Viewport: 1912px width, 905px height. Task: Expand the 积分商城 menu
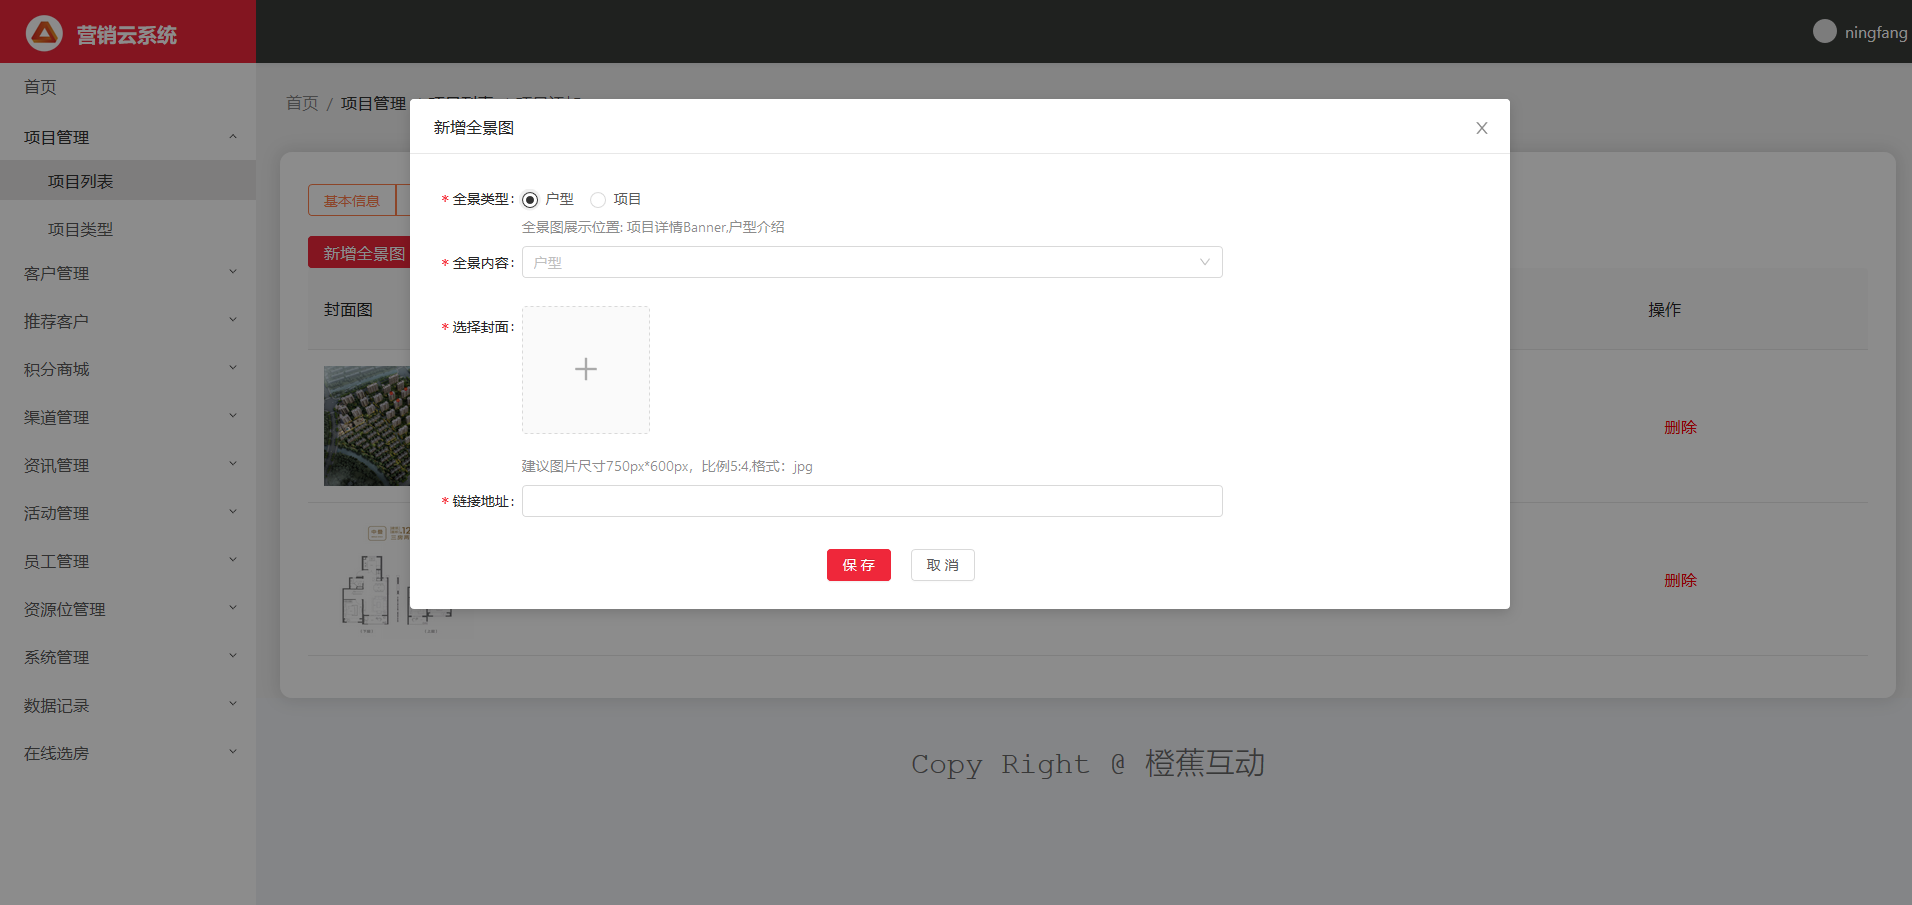(128, 369)
